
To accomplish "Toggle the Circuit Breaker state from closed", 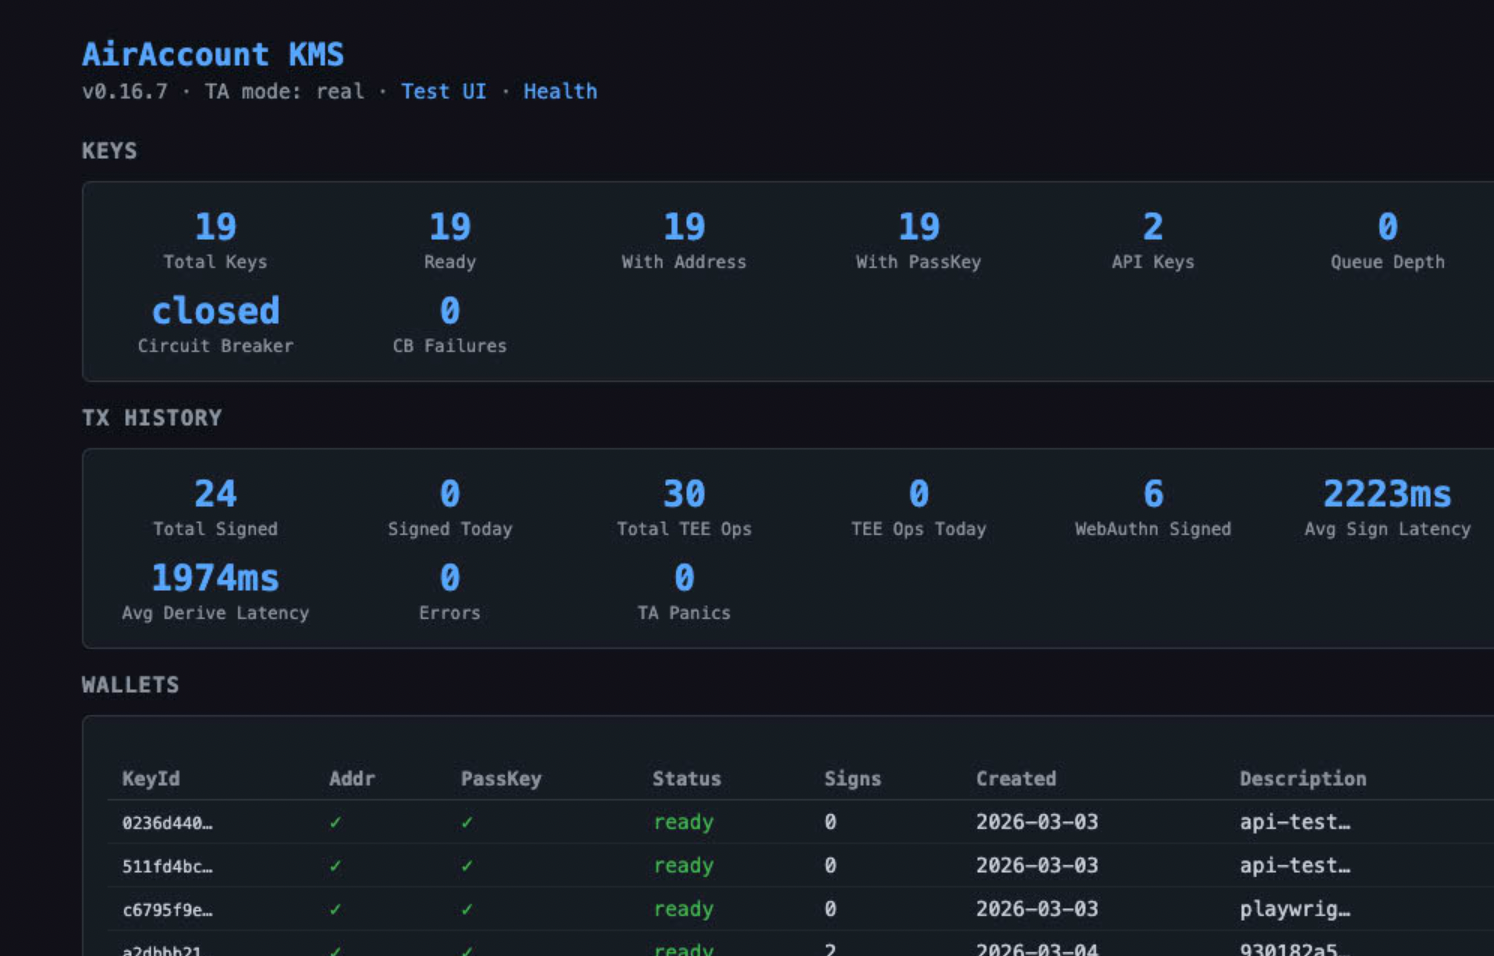I will point(215,311).
